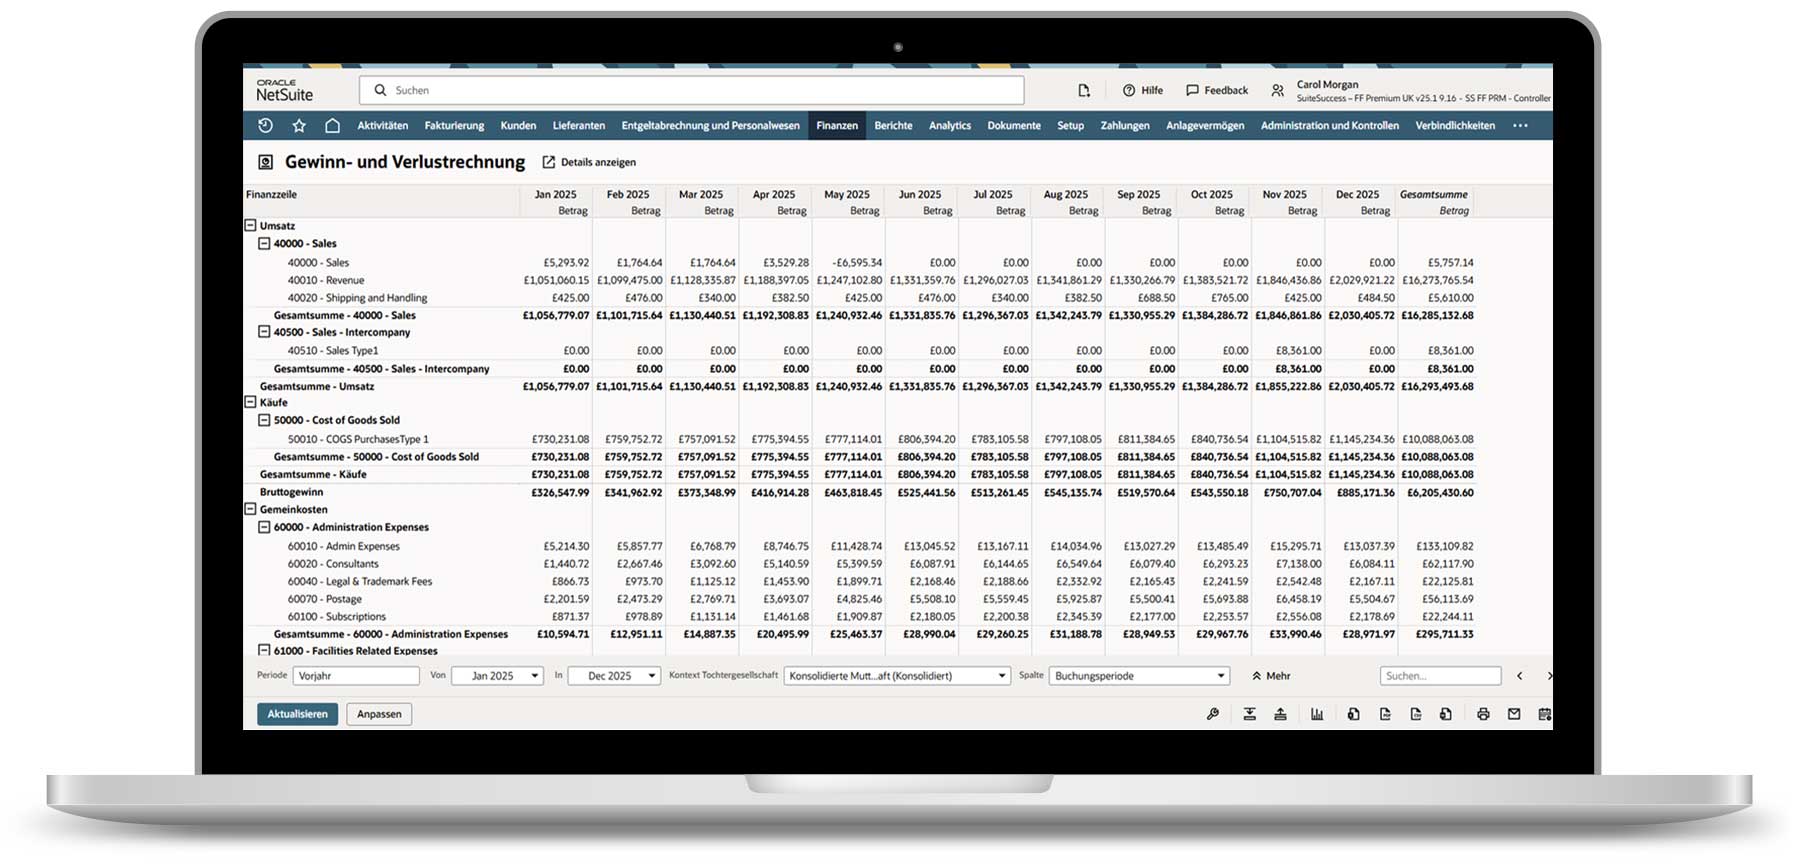Export the report as PDF
This screenshot has width=1800, height=868.
[1385, 714]
